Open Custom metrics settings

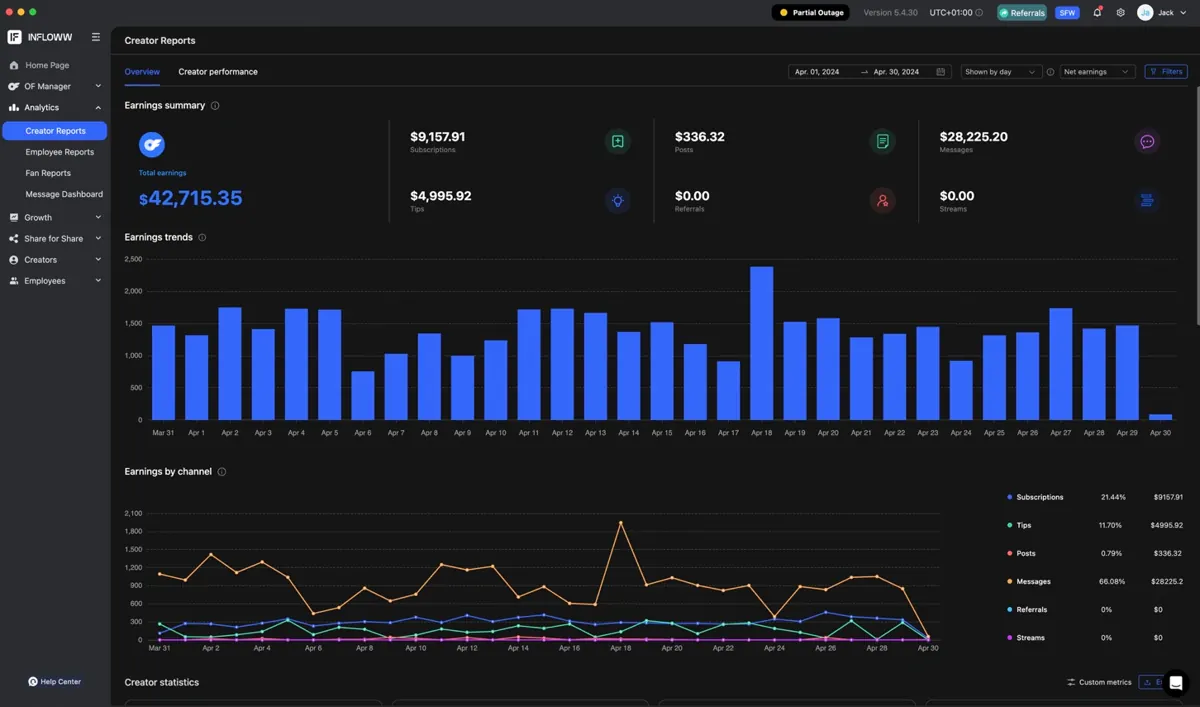tap(1099, 682)
